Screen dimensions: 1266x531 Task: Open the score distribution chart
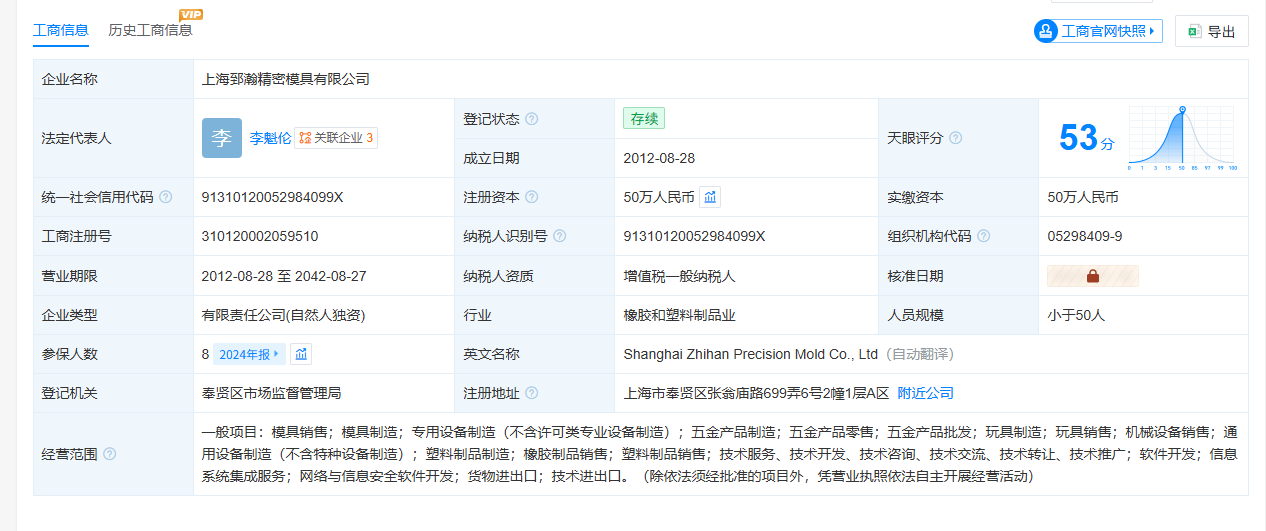[x=1183, y=138]
